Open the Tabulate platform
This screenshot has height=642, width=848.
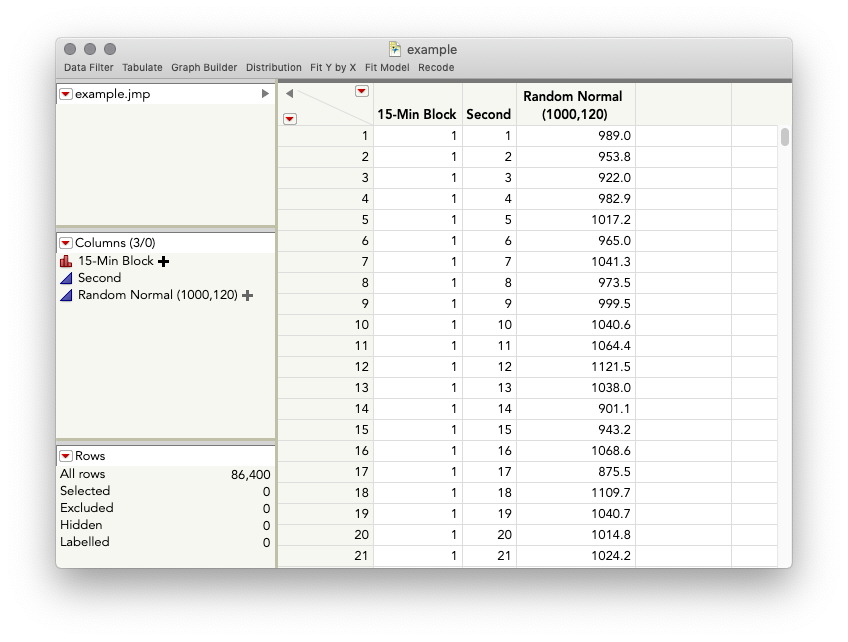click(x=142, y=68)
